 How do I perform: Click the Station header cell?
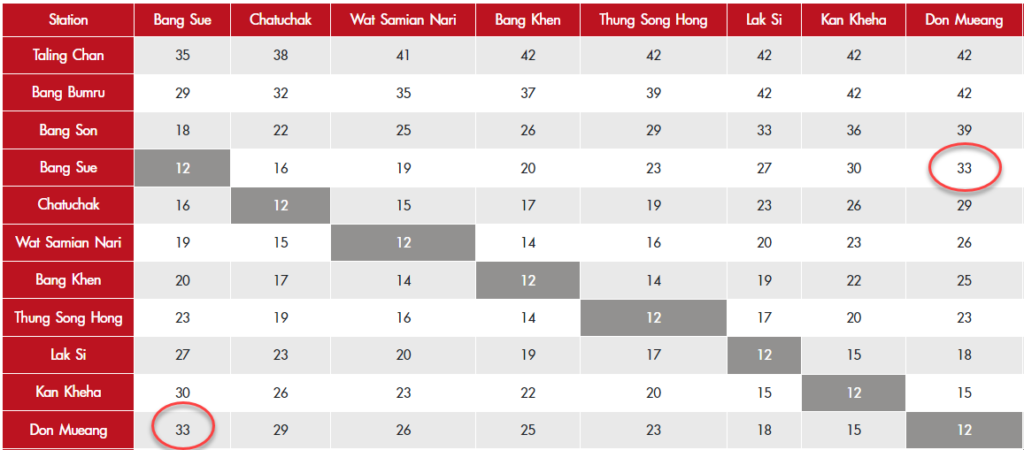[68, 19]
